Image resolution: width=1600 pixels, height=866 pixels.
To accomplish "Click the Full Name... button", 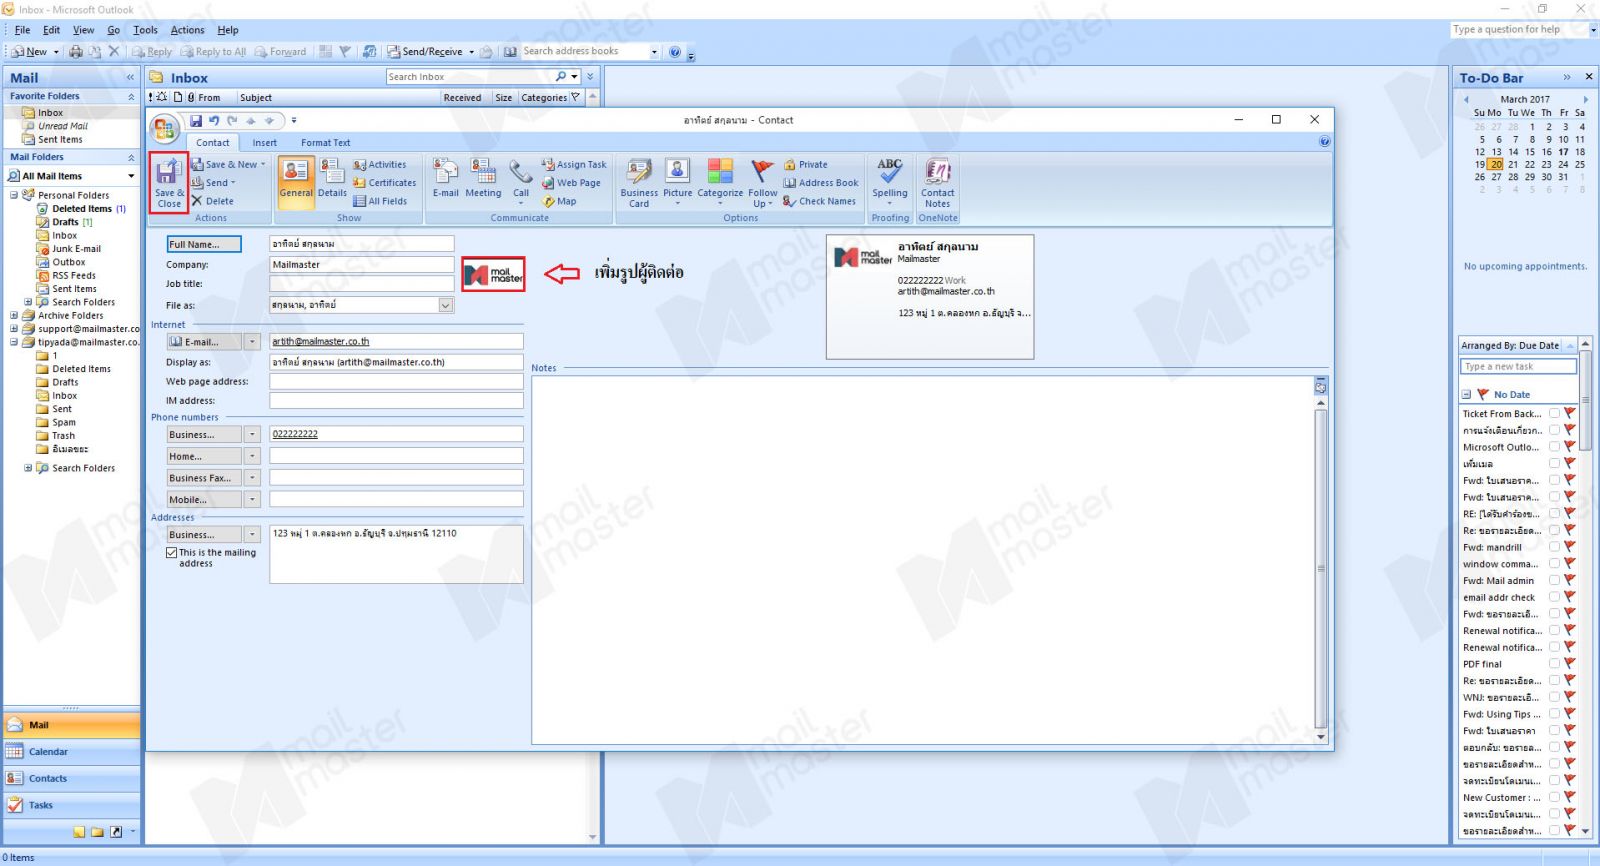I will (x=204, y=244).
